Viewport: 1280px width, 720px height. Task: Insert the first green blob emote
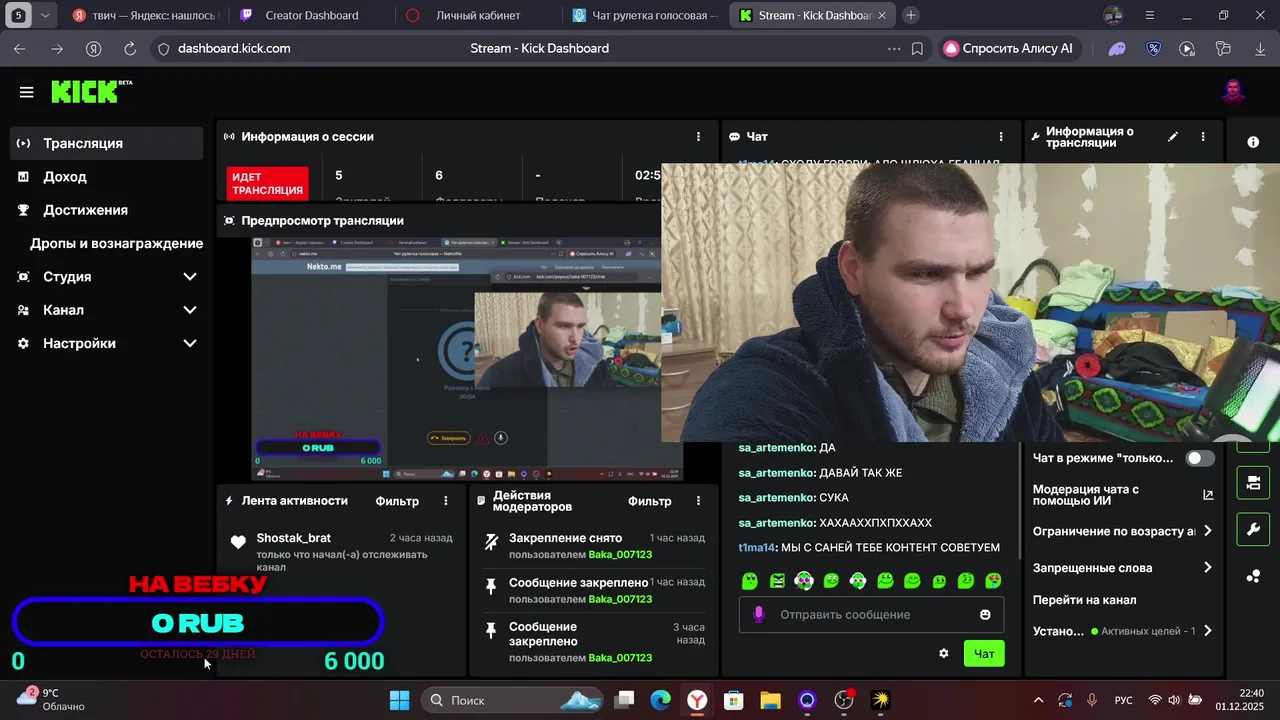pos(749,580)
